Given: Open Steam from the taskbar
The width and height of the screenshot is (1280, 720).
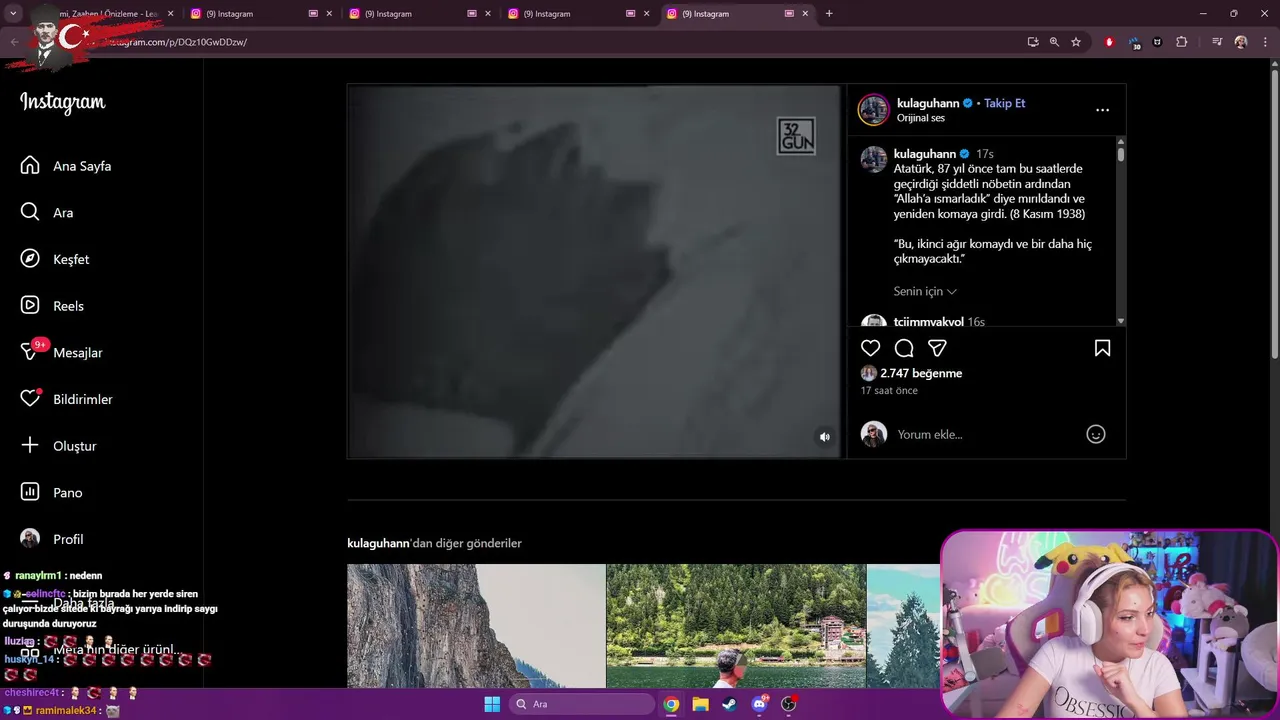Looking at the screenshot, I should pyautogui.click(x=730, y=704).
